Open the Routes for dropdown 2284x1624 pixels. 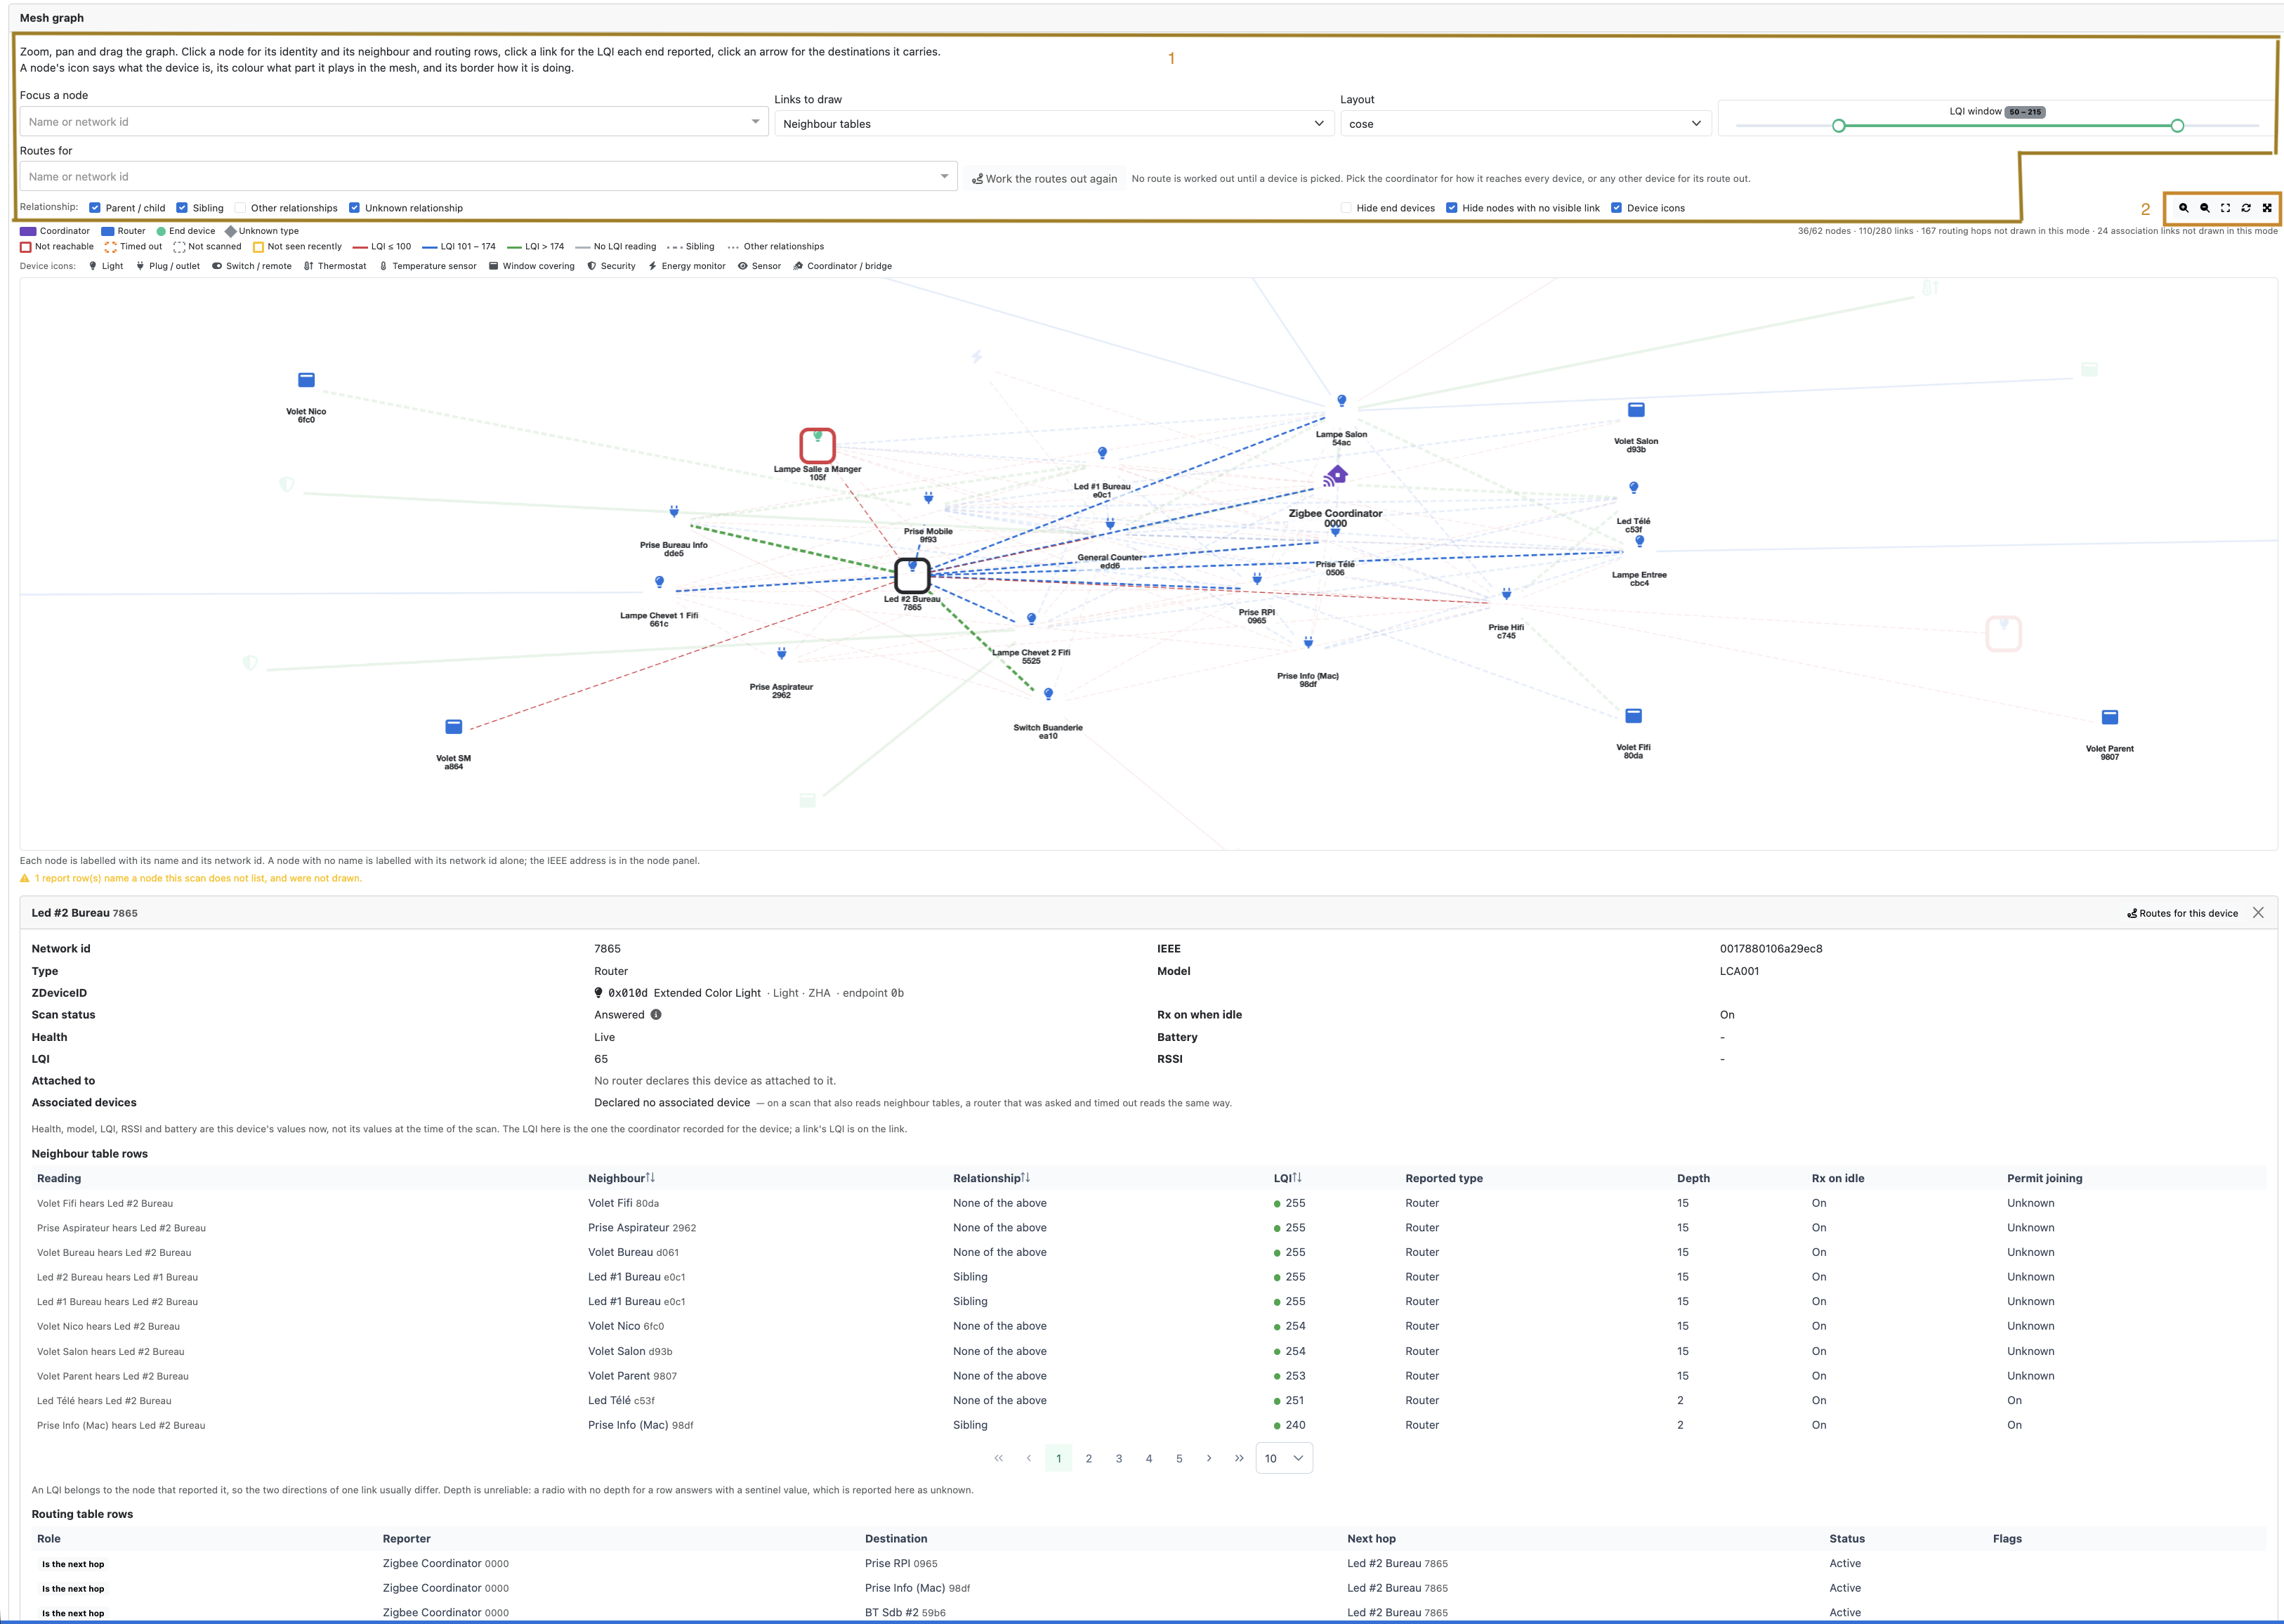[x=489, y=177]
